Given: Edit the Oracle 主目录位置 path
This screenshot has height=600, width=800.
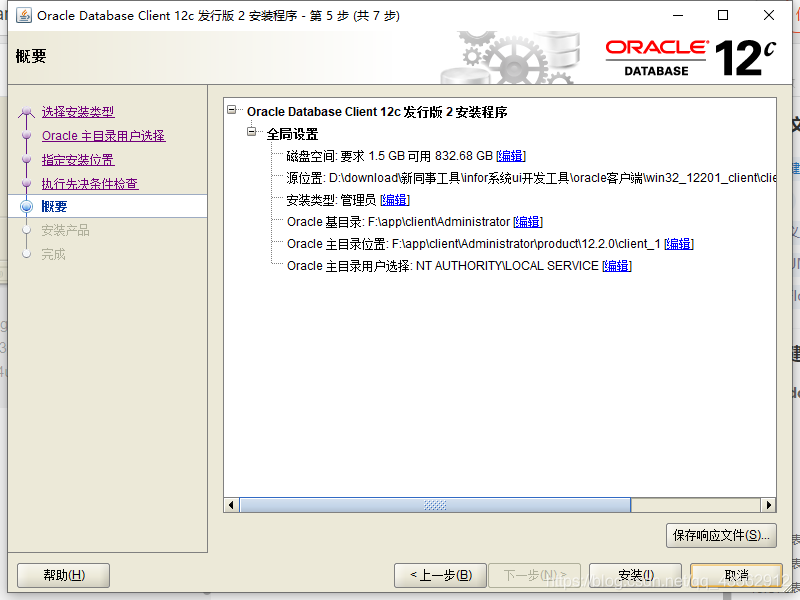Looking at the screenshot, I should click(x=679, y=243).
